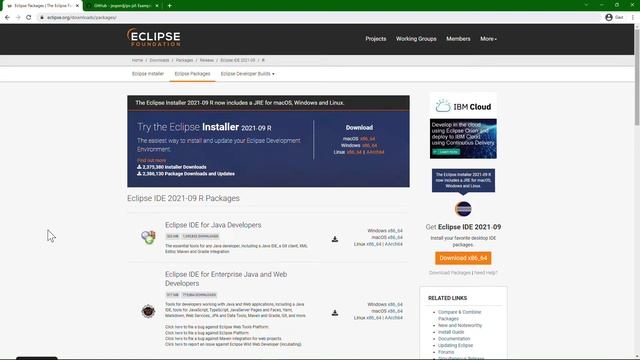Click the Eclipse IDE 2021-09 breadcrumb
640x360 pixels.
[238, 60]
